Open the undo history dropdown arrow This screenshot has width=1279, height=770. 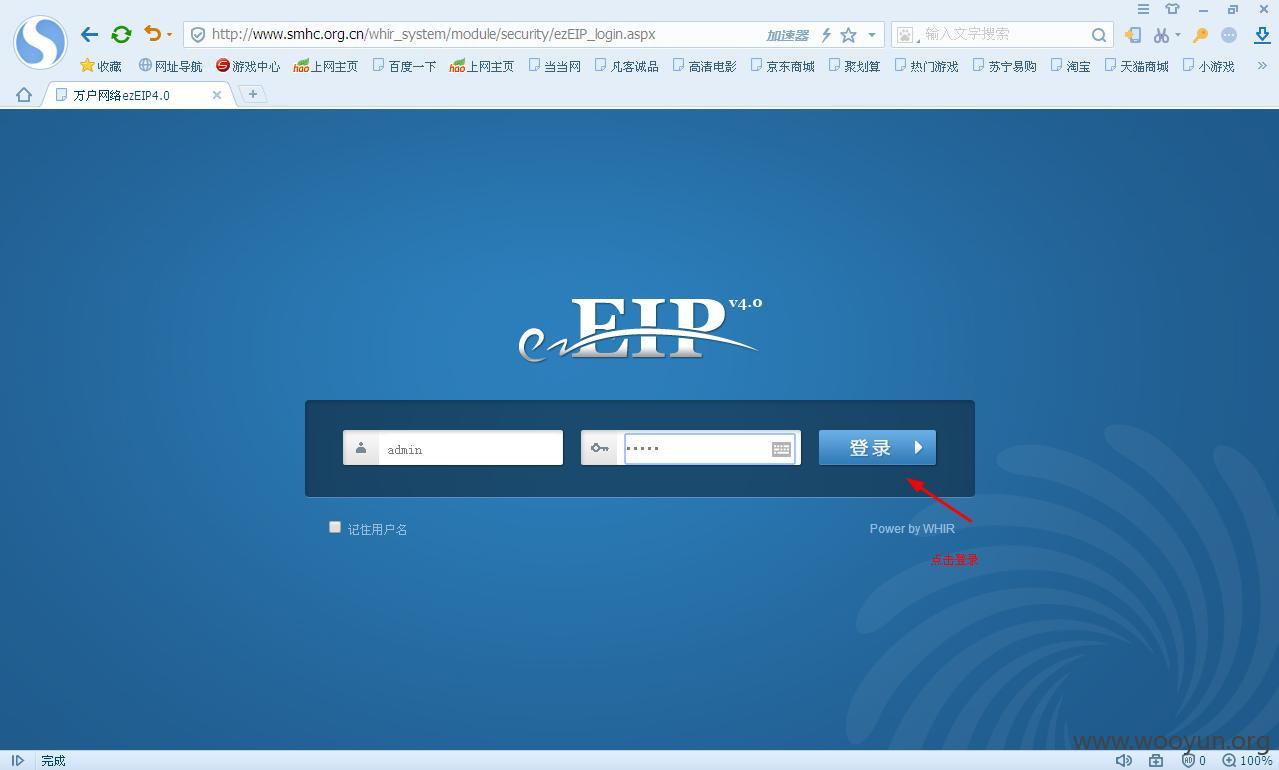pos(169,35)
